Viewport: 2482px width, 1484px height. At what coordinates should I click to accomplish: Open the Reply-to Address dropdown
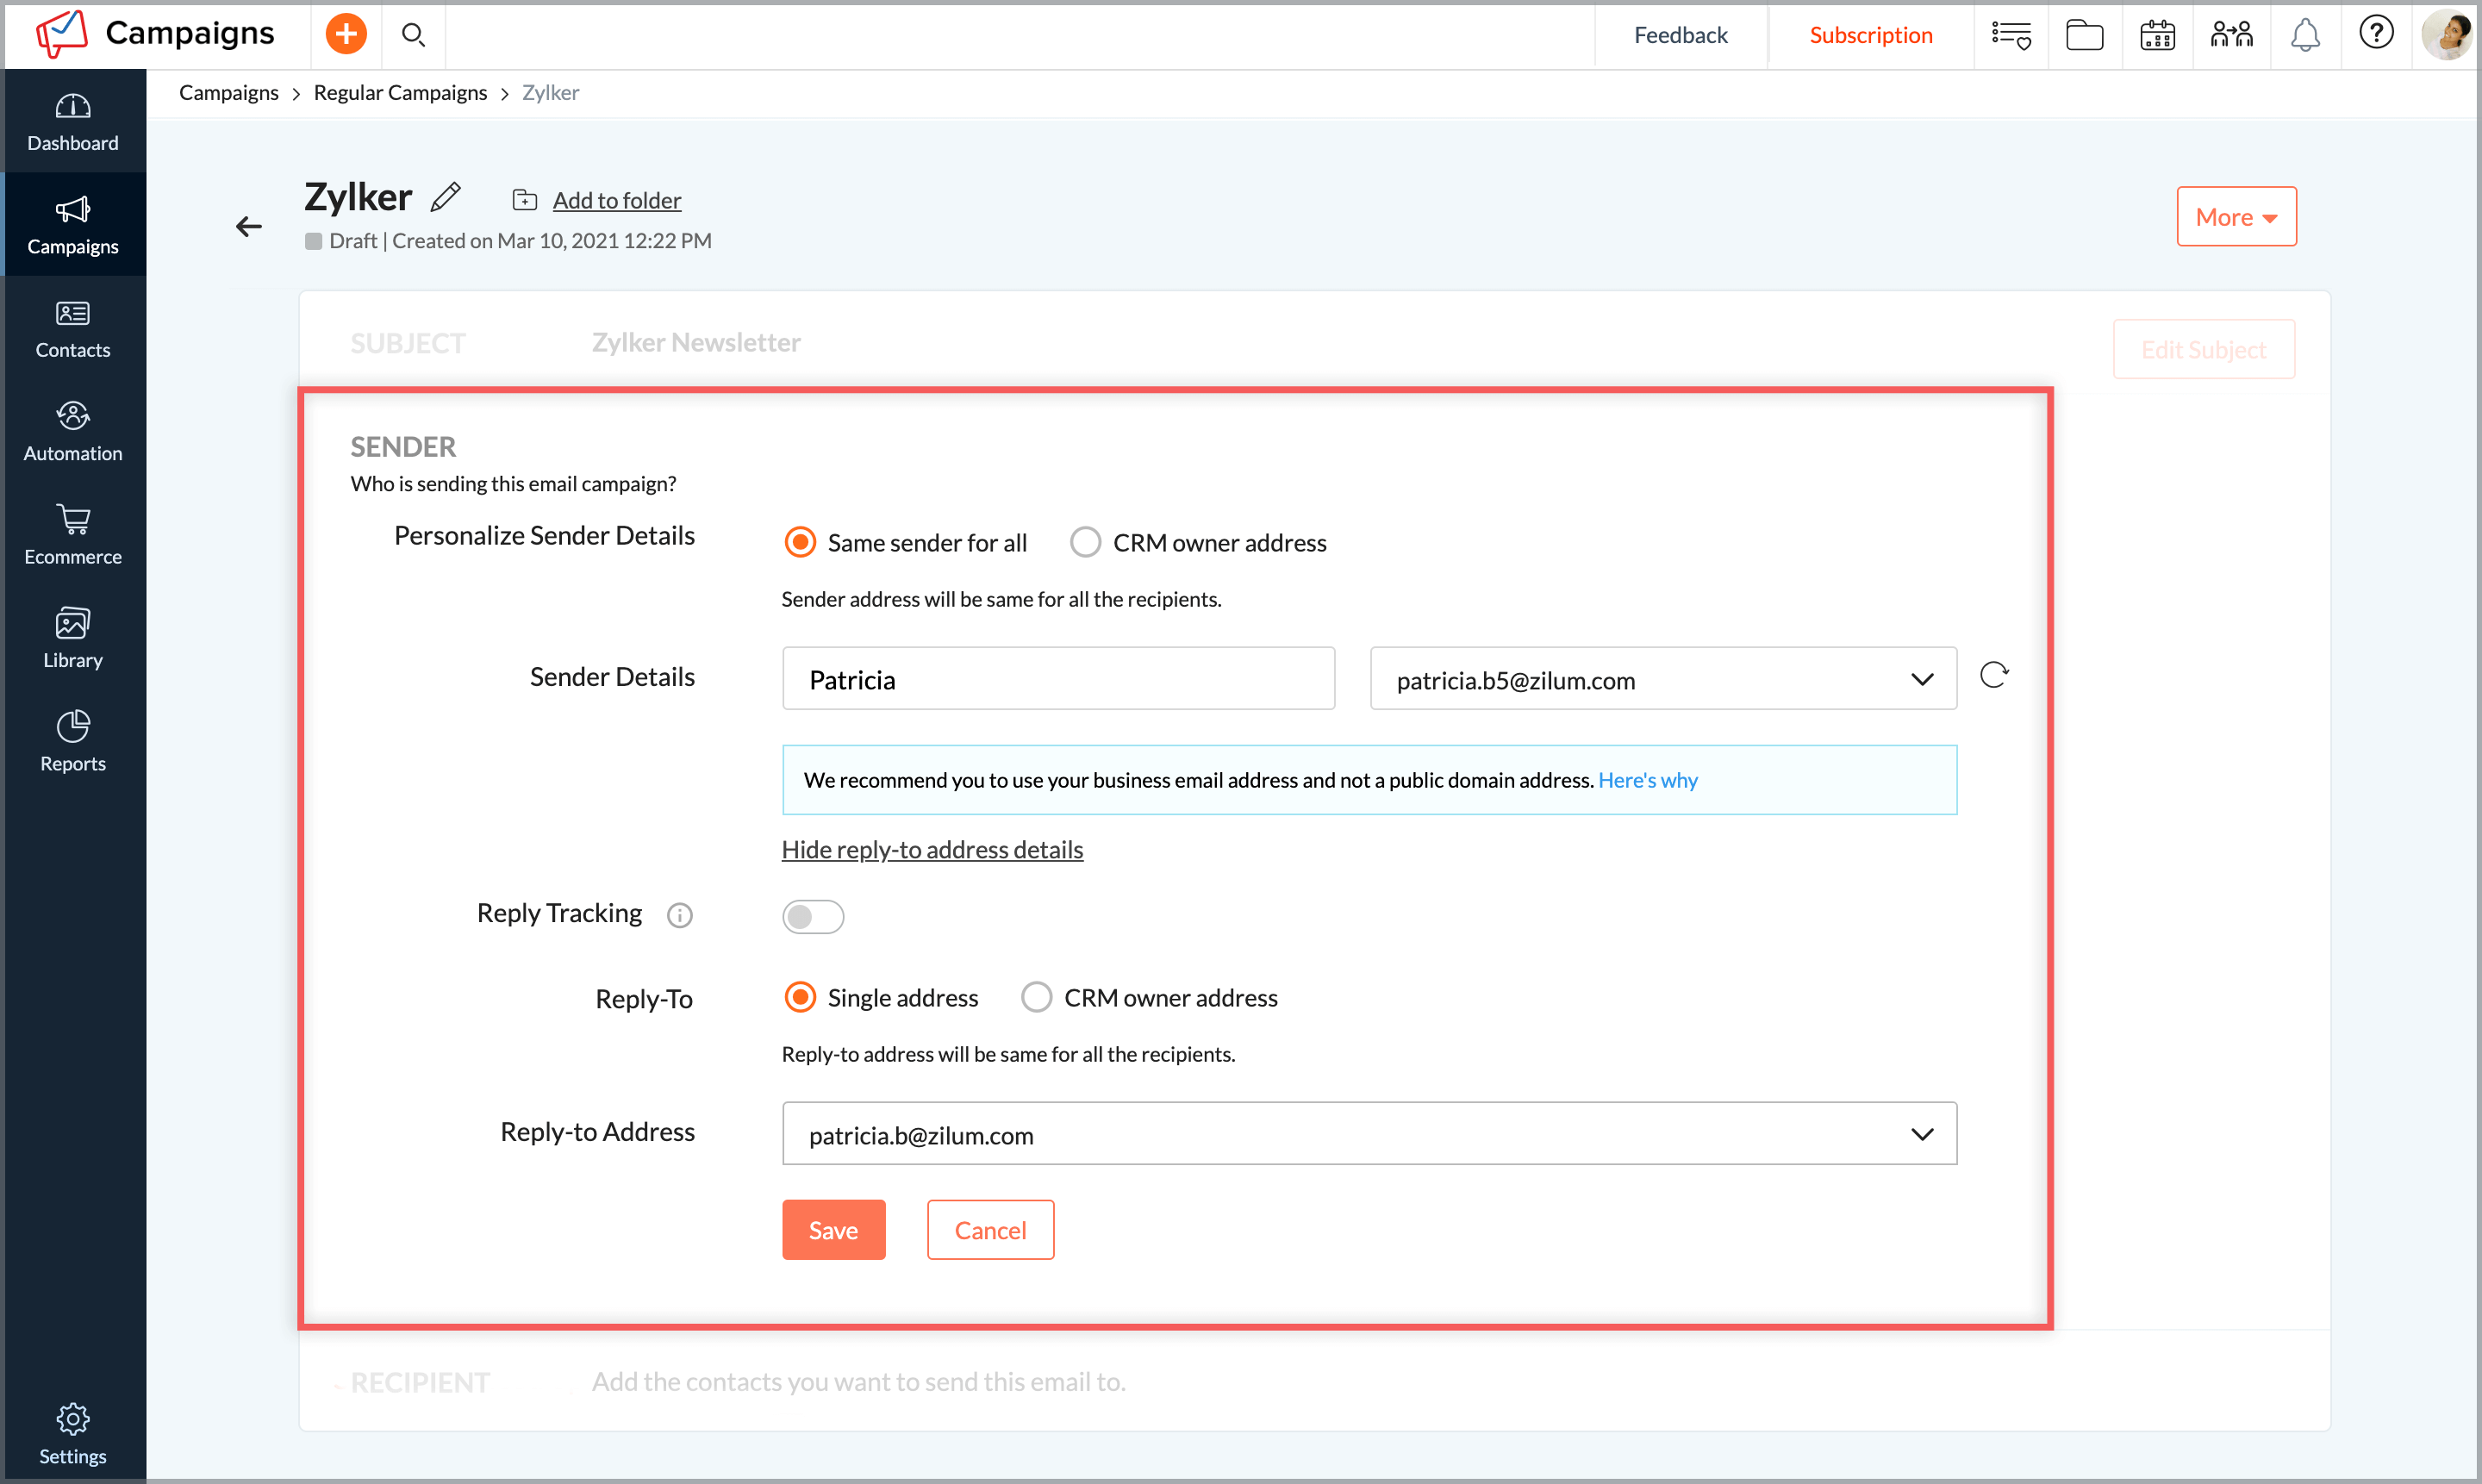tap(1922, 1134)
